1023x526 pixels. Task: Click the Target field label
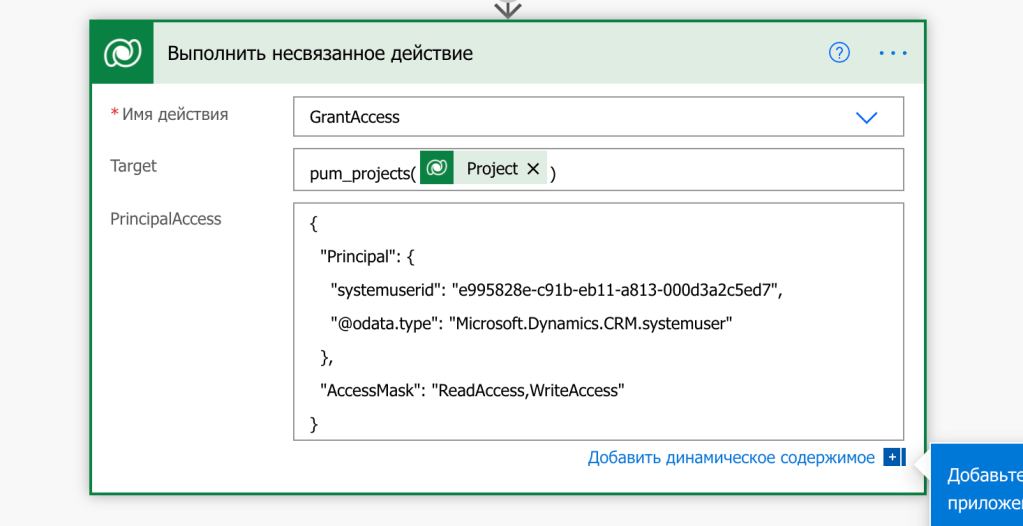pos(133,166)
